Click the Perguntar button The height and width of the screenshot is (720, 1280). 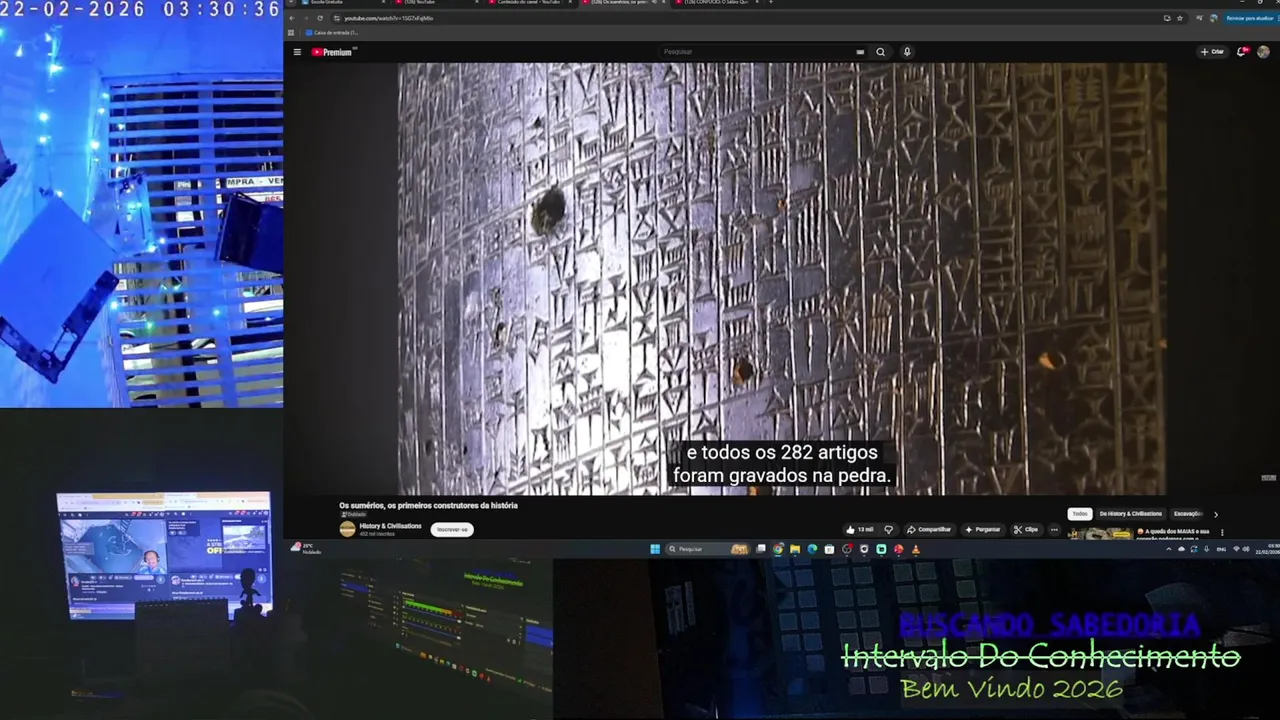point(982,530)
